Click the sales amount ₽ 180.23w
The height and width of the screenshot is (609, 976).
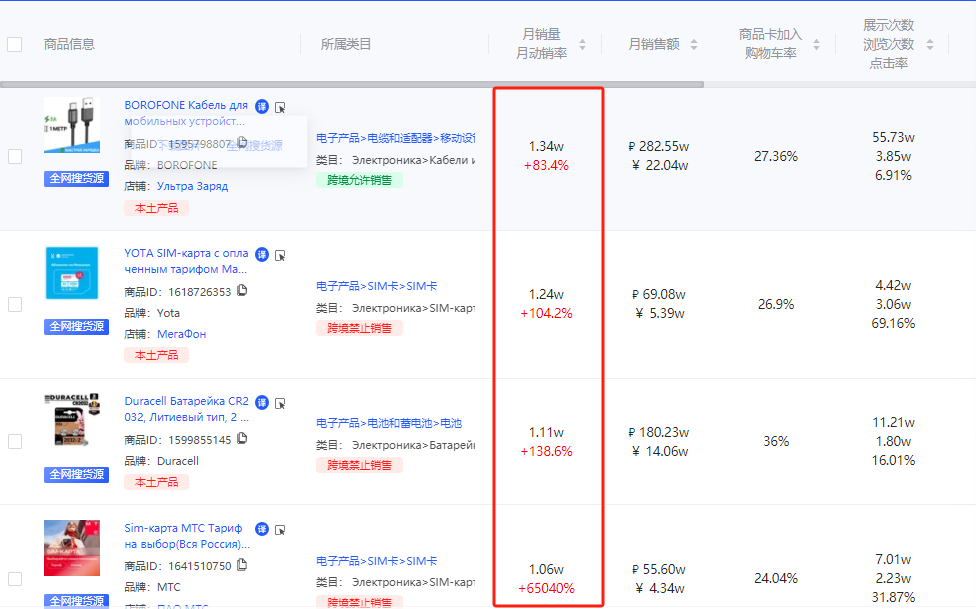click(659, 432)
